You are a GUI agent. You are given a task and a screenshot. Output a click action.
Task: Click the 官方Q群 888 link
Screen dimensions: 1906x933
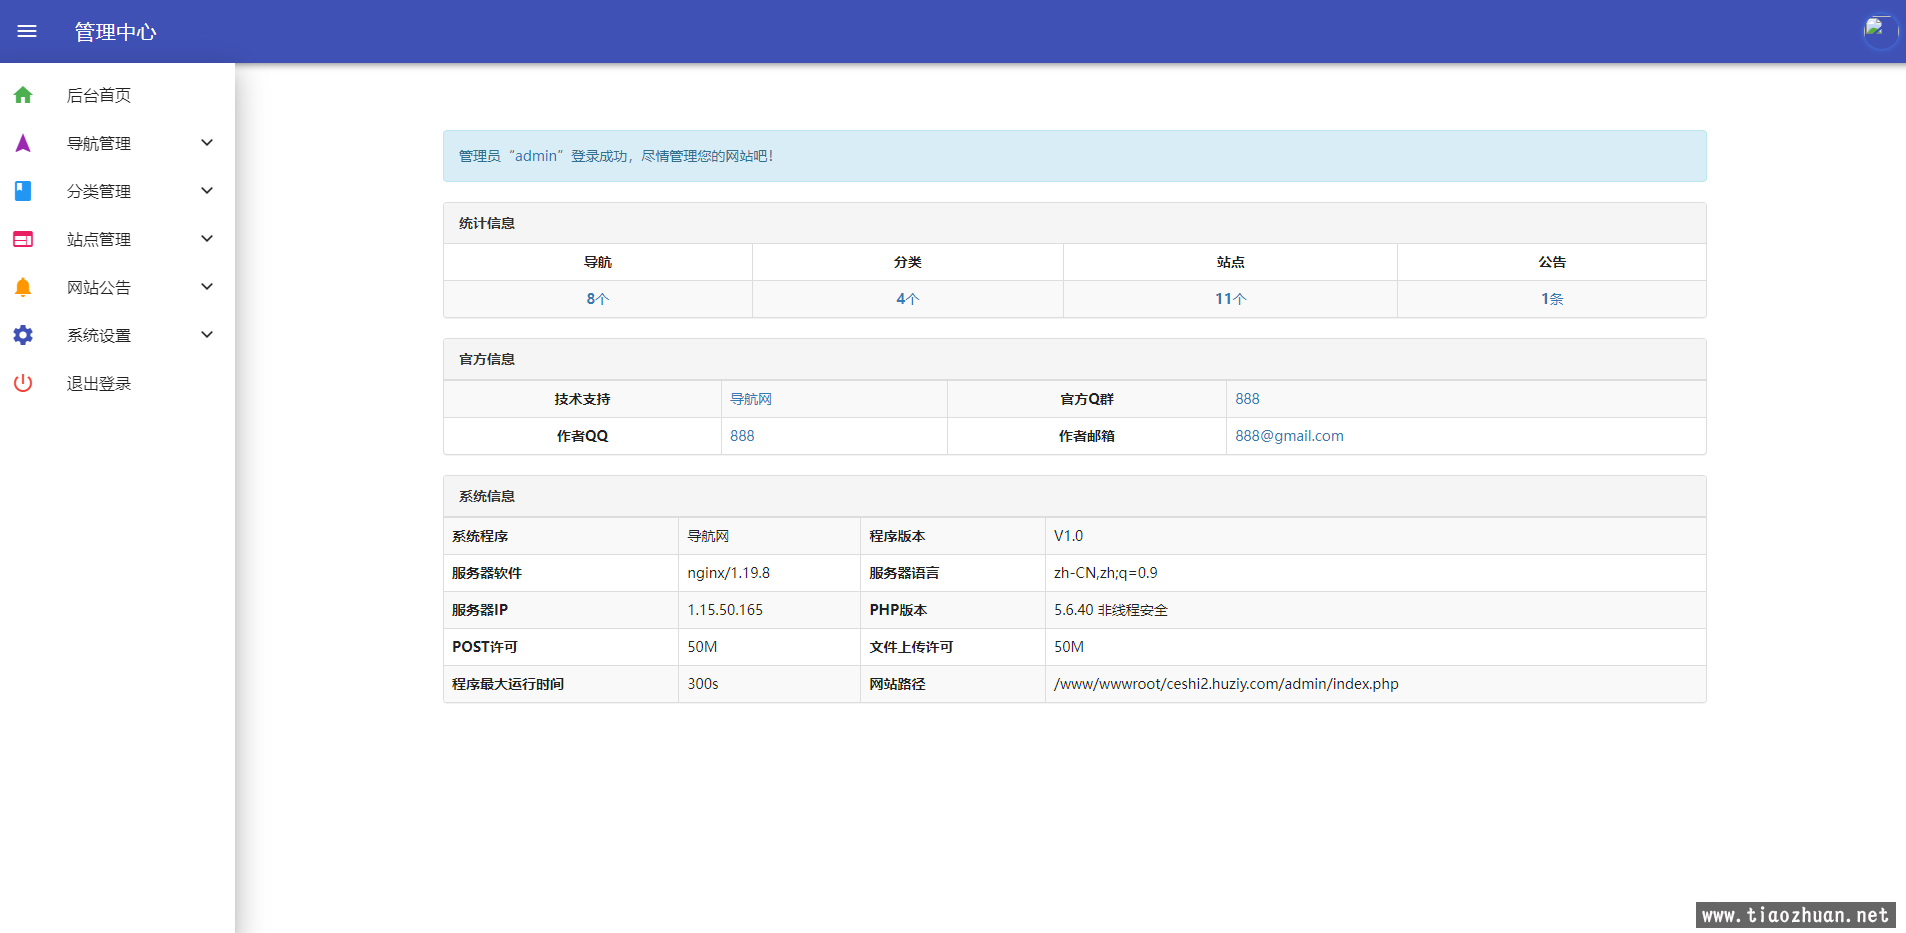click(x=1247, y=399)
